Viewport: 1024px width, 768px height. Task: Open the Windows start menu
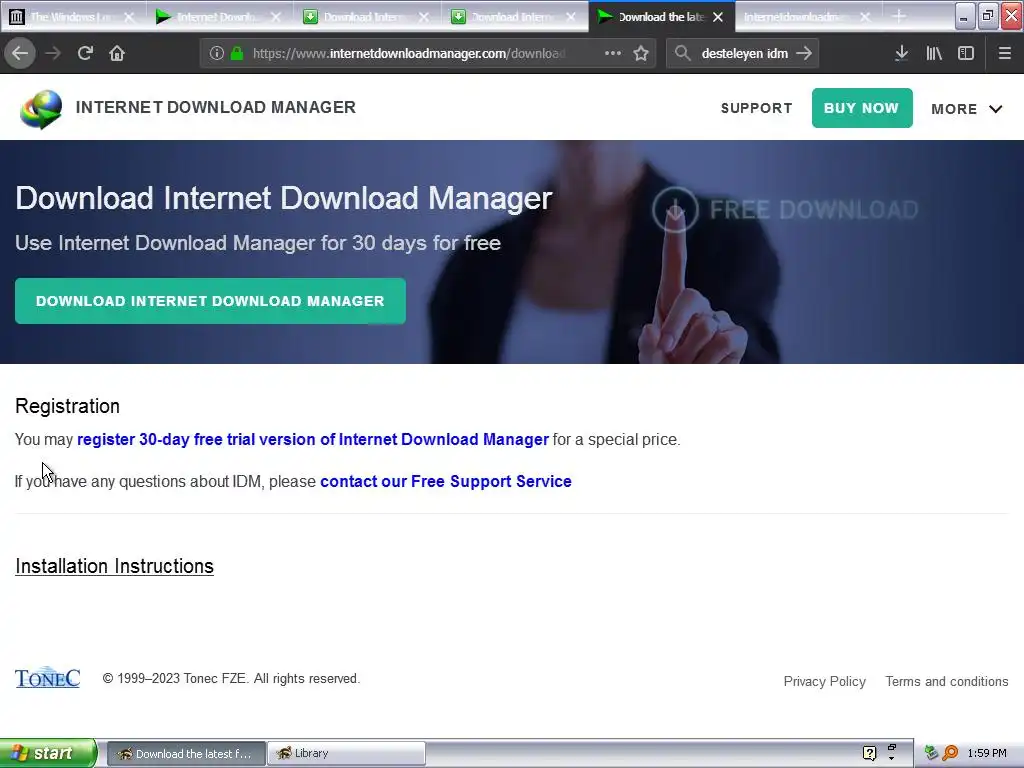[x=48, y=753]
